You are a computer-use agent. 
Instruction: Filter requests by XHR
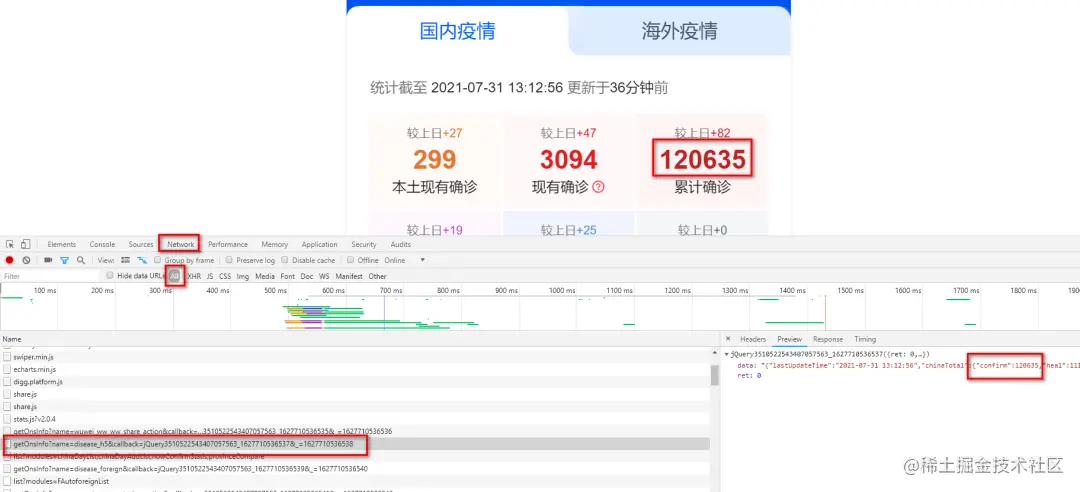pos(194,276)
